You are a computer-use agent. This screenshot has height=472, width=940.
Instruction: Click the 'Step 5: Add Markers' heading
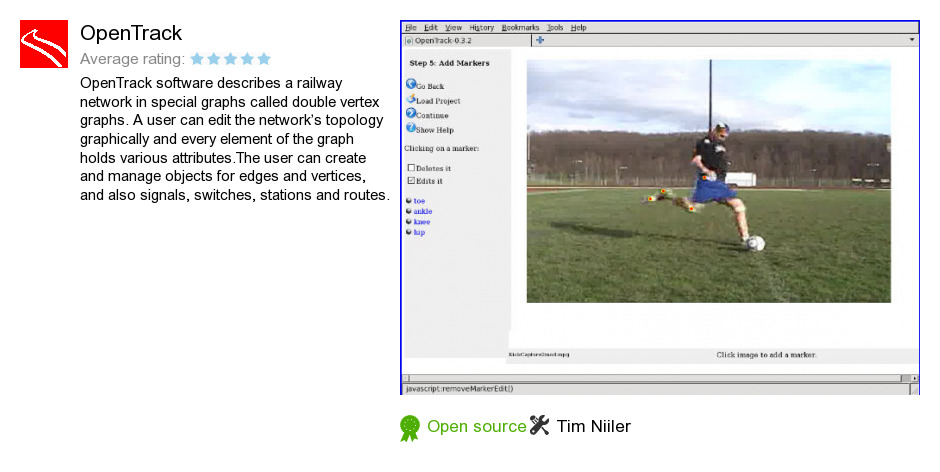[x=449, y=63]
